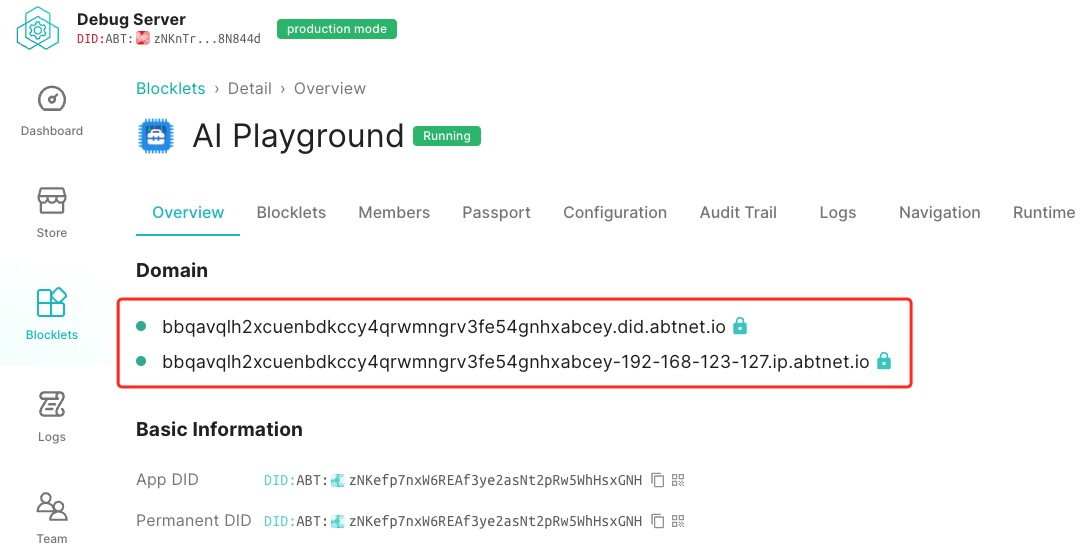Open the did.abtnet.io domain link
The height and width of the screenshot is (549, 1092).
445,326
